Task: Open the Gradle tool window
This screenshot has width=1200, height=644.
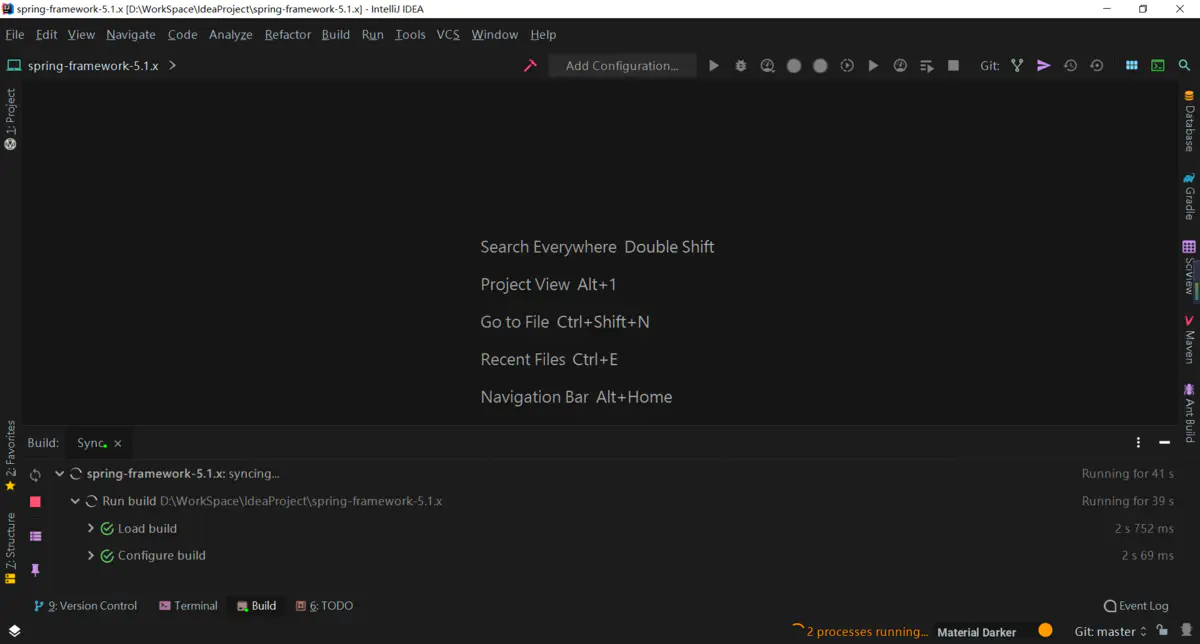Action: 1189,195
